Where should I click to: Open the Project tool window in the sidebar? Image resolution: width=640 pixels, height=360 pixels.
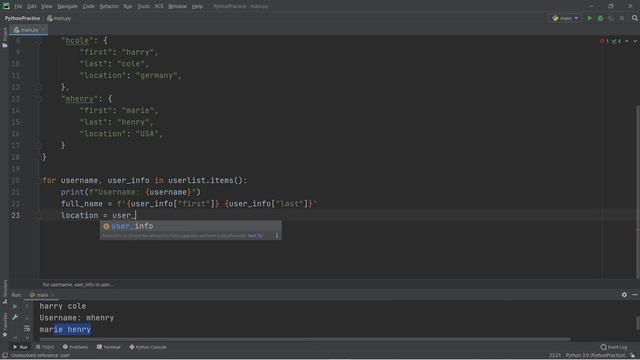pyautogui.click(x=4, y=38)
